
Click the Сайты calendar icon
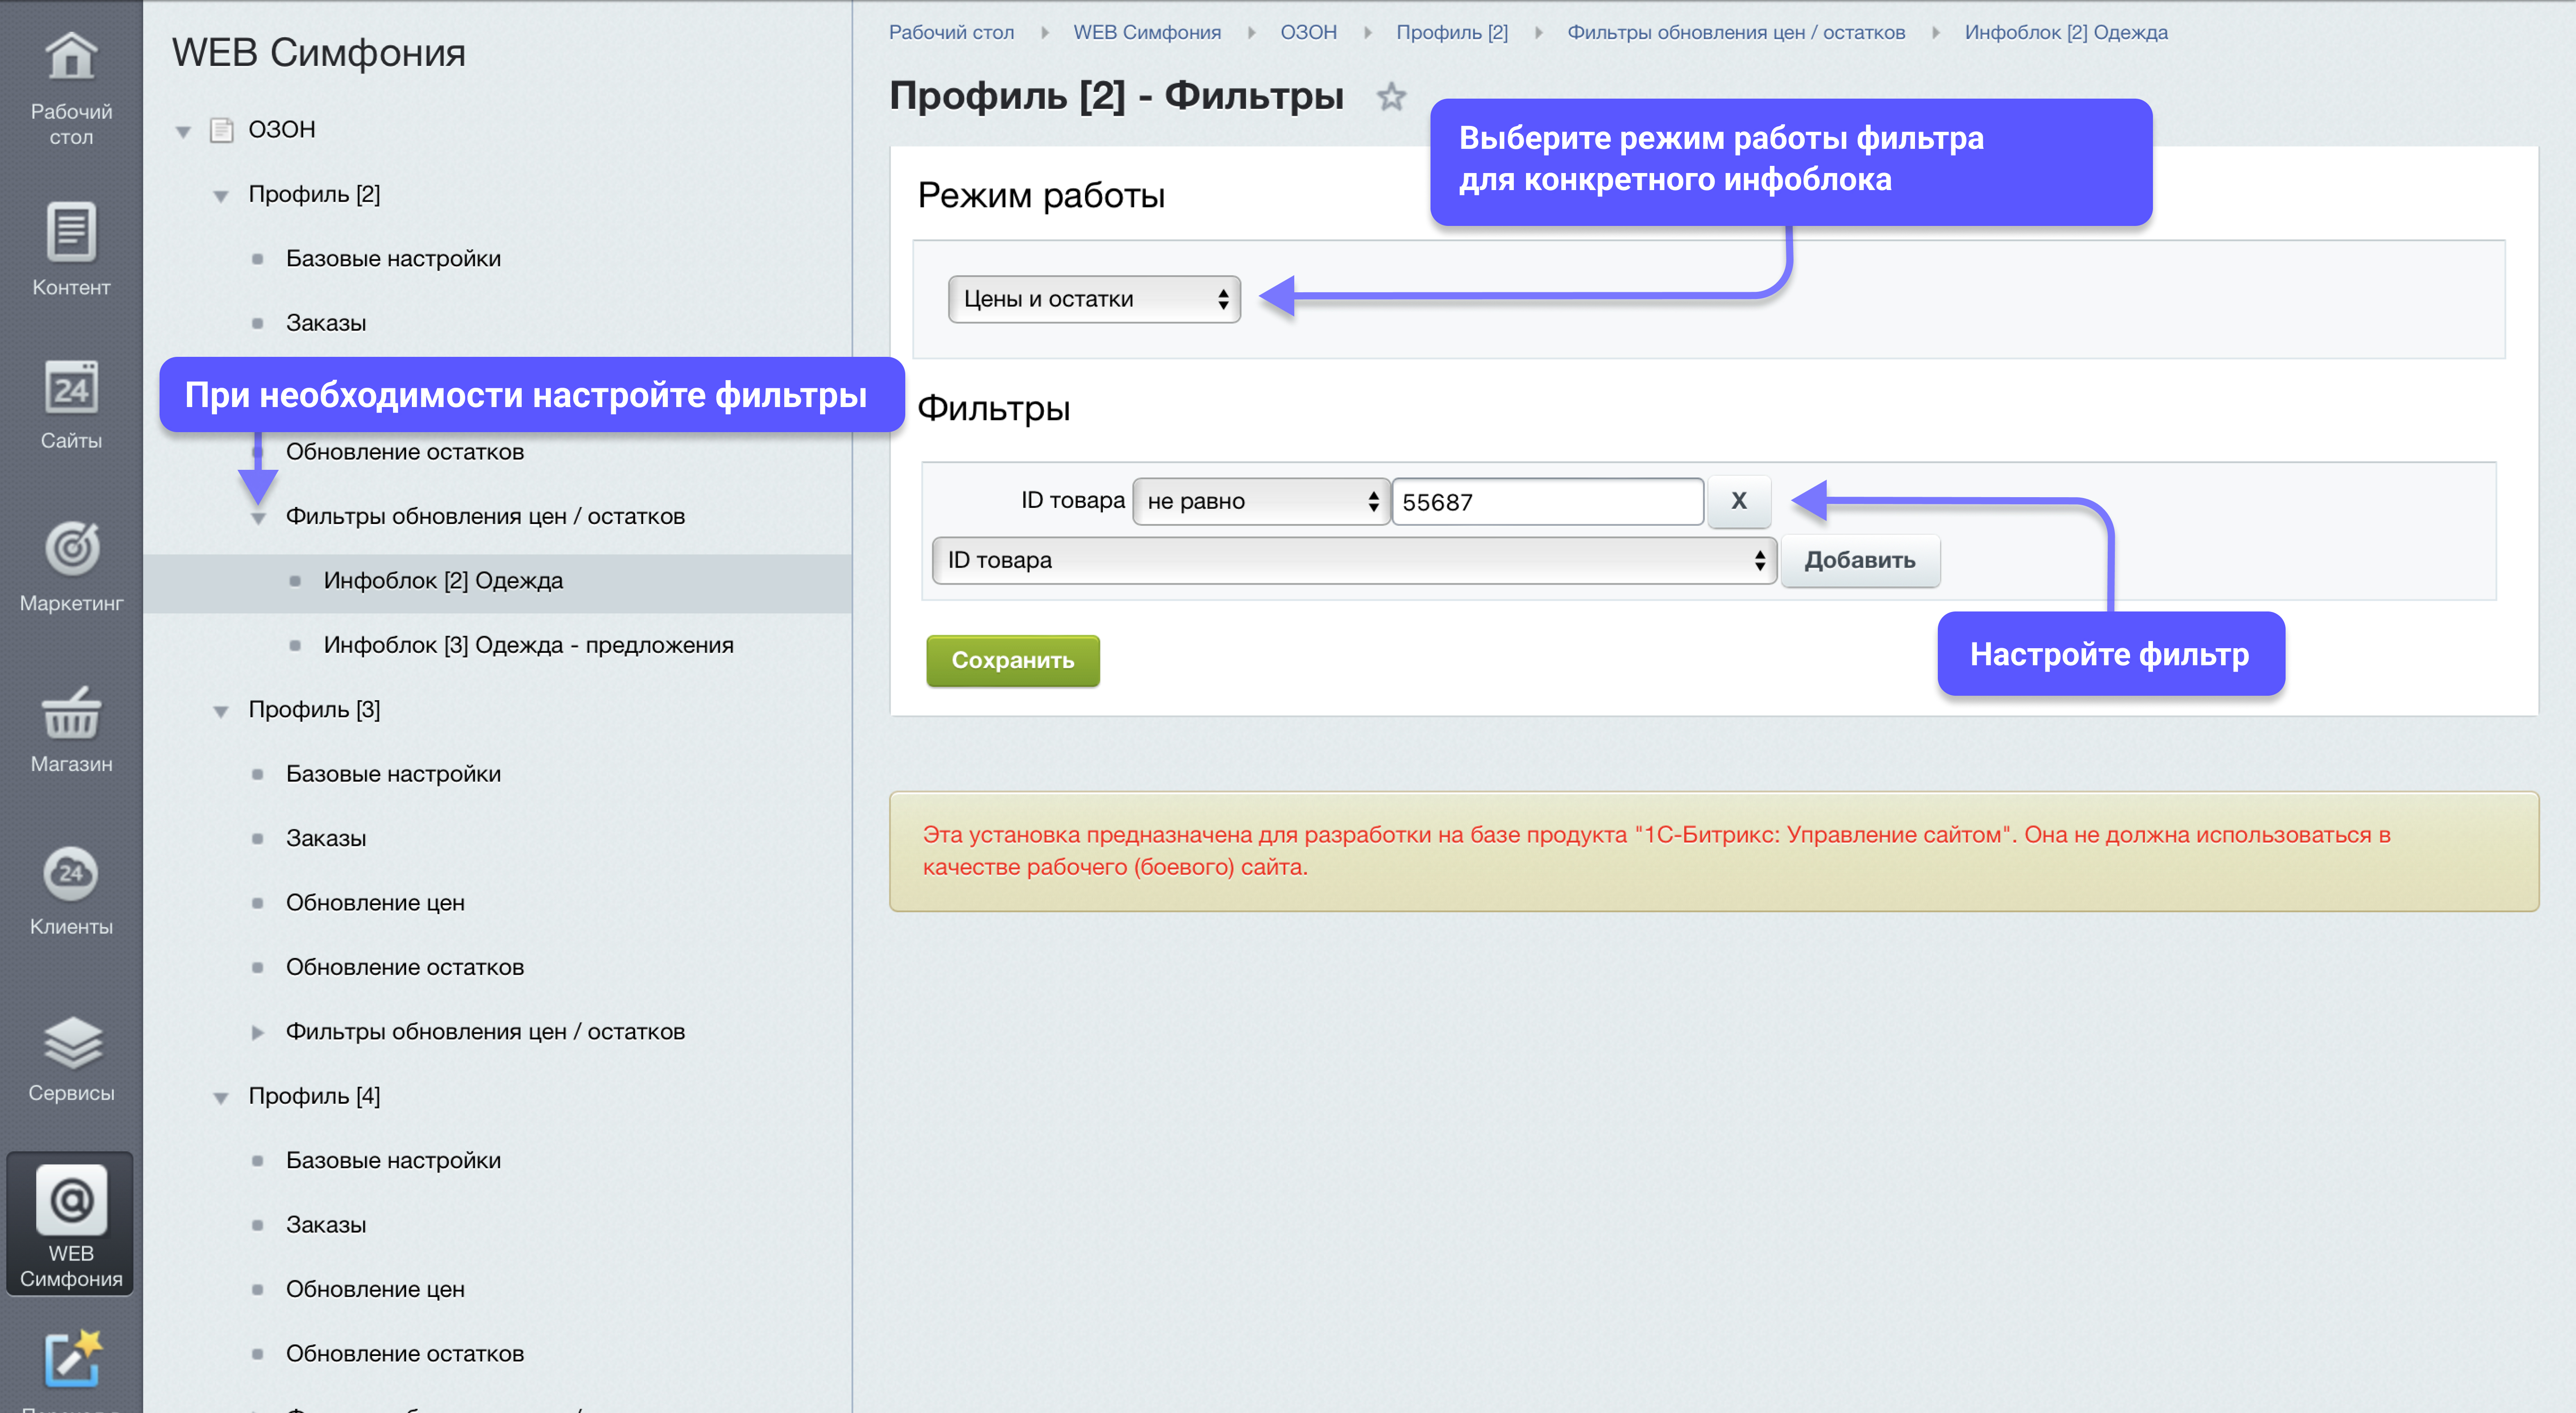[71, 388]
